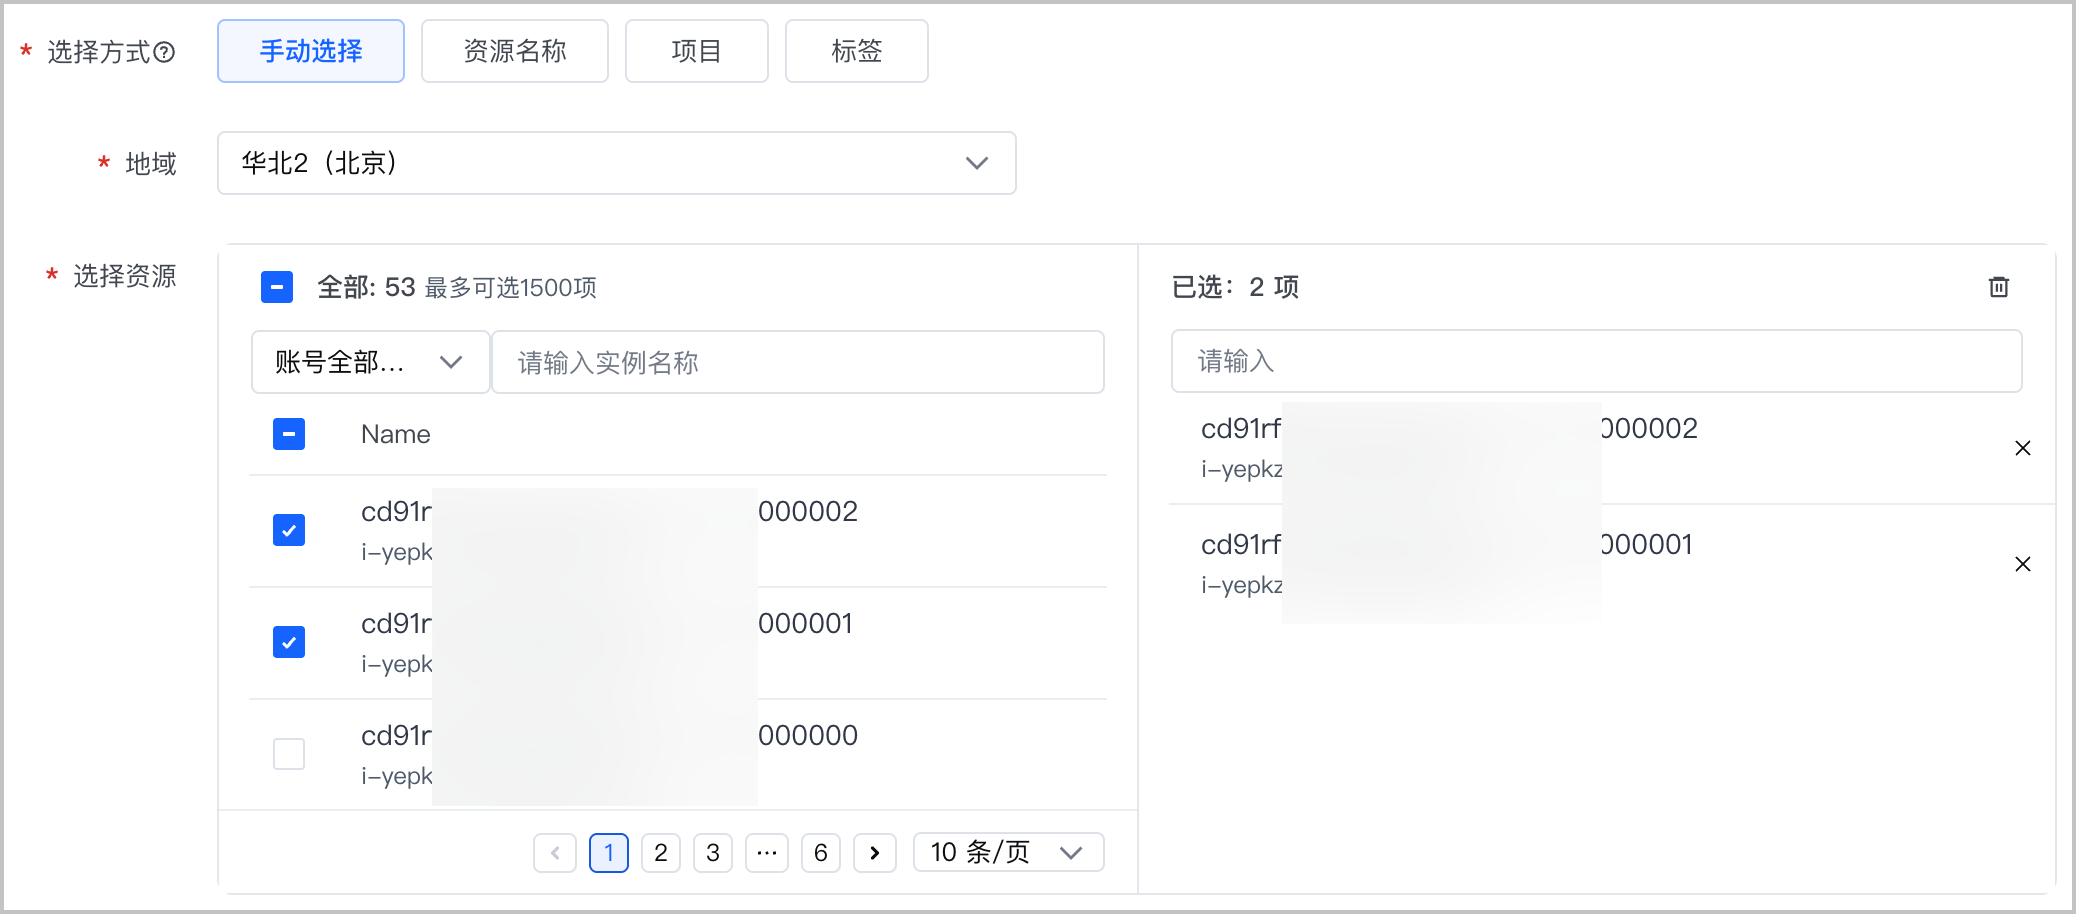Click the trash icon to clear selected items
The image size is (2076, 914).
[1998, 287]
